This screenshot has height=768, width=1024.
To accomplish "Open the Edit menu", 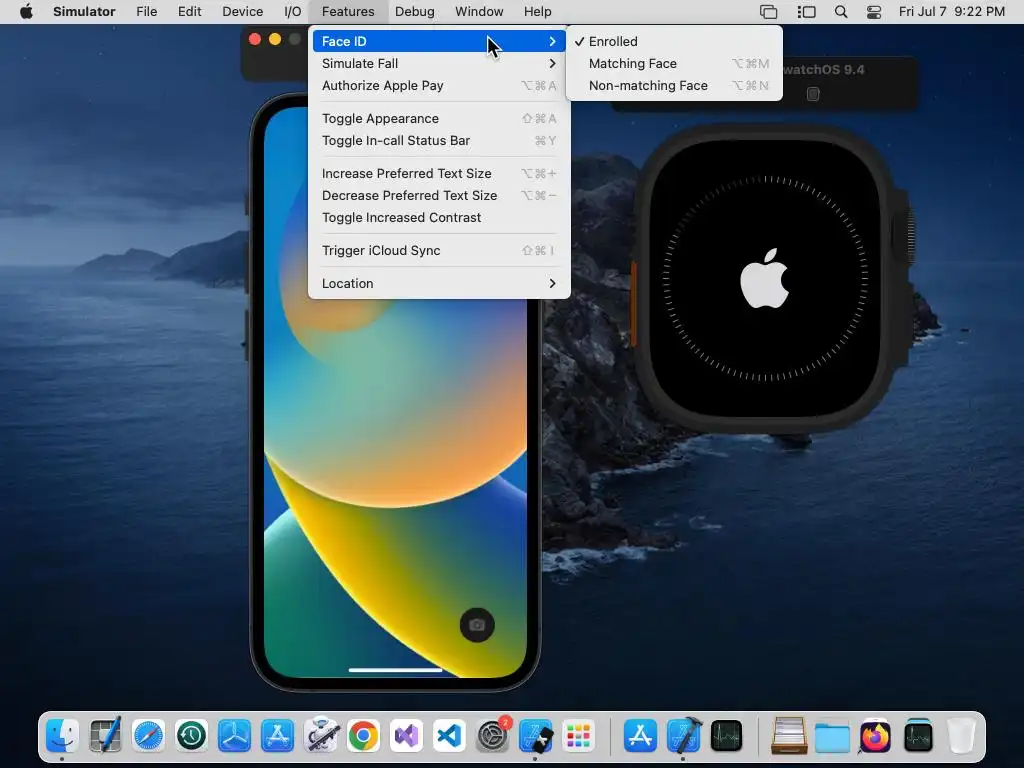I will point(189,12).
